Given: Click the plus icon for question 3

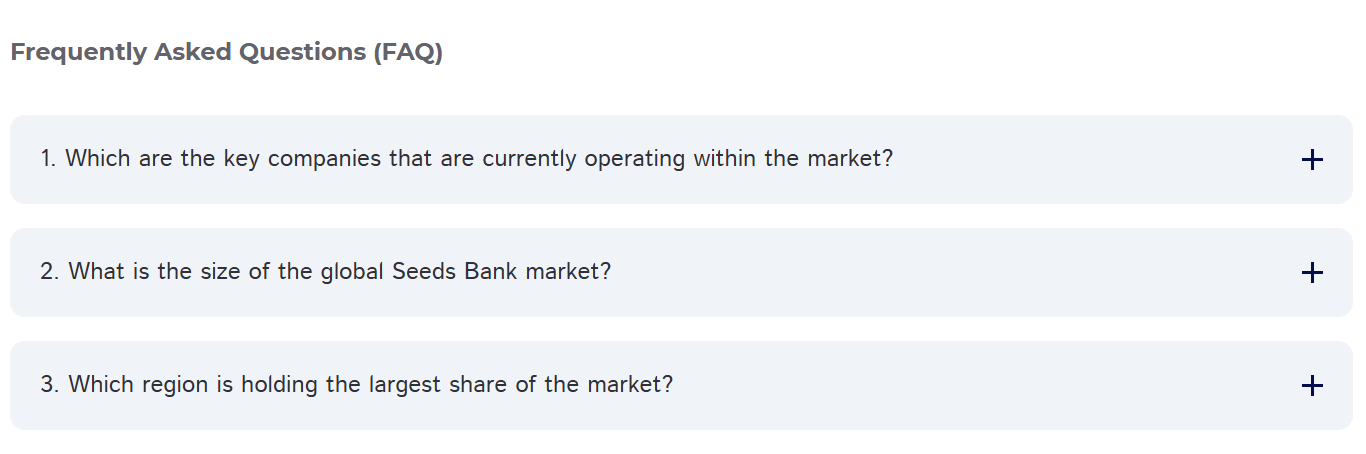Looking at the screenshot, I should [x=1312, y=385].
